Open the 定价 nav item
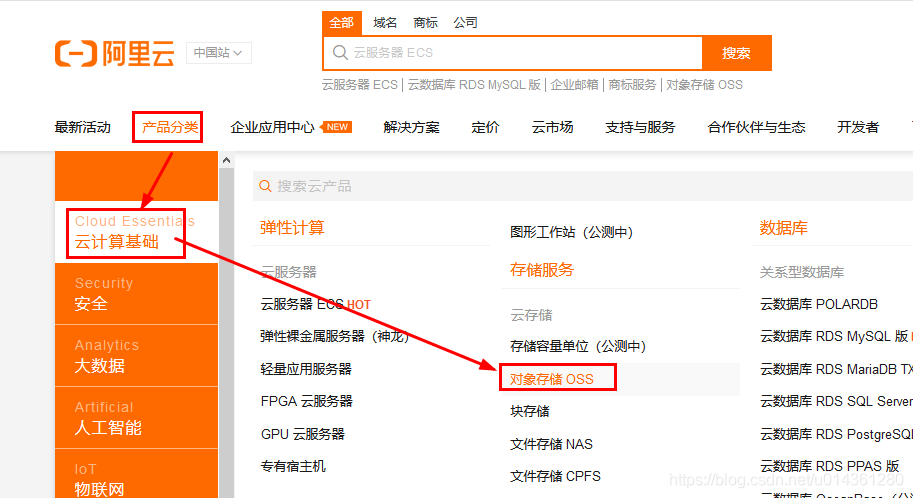 tap(486, 127)
